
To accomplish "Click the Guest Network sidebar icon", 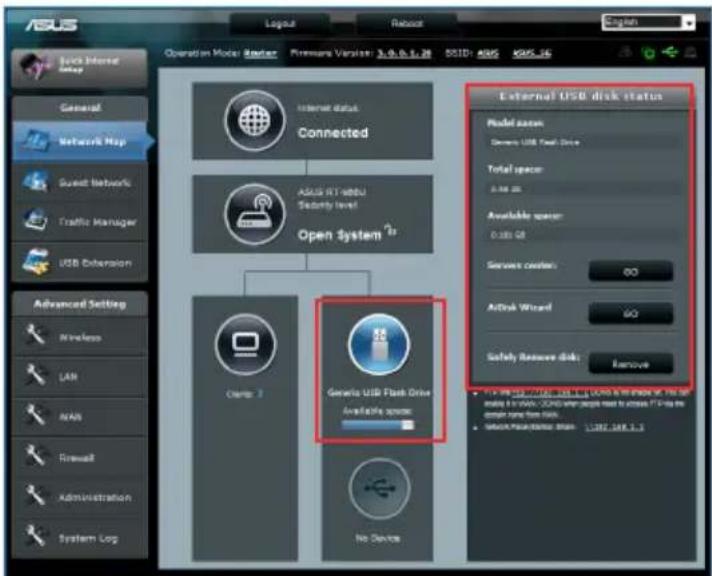I will (x=35, y=182).
